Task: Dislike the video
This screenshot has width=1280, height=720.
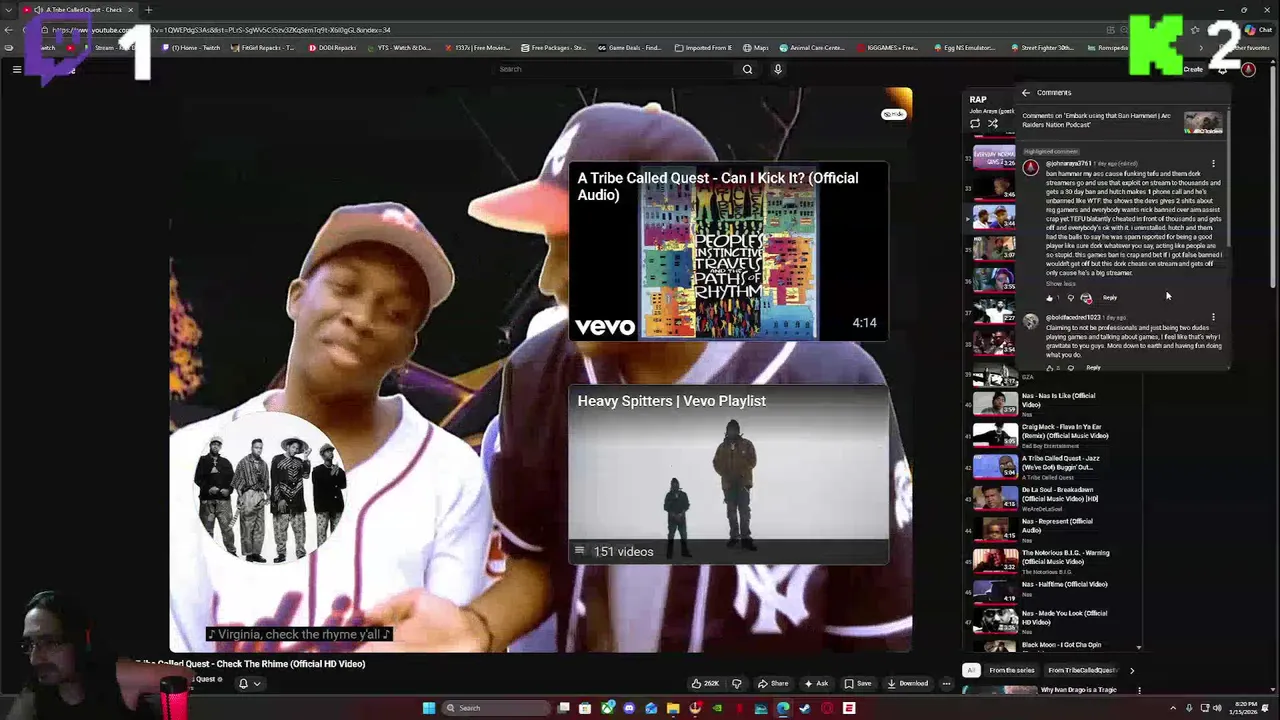Action: pos(737,684)
